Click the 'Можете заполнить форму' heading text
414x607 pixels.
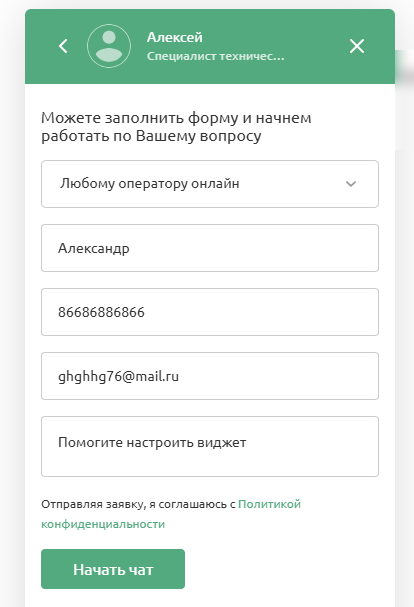pyautogui.click(x=176, y=127)
